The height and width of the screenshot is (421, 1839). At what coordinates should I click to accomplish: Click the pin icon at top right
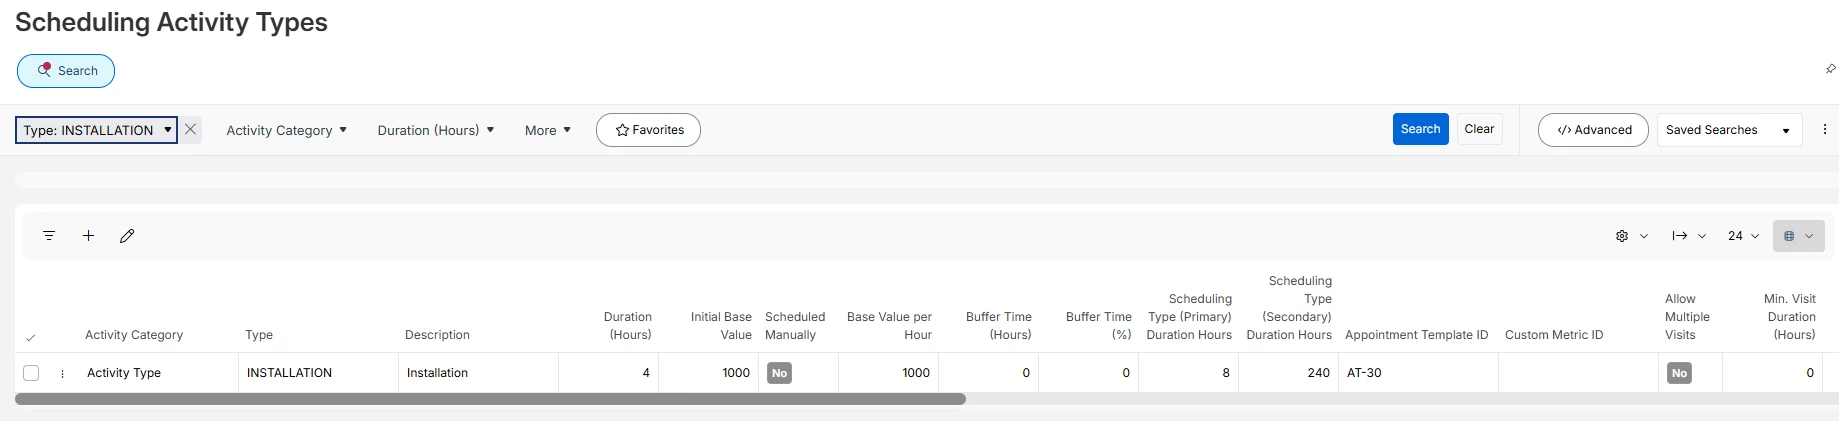[x=1830, y=69]
